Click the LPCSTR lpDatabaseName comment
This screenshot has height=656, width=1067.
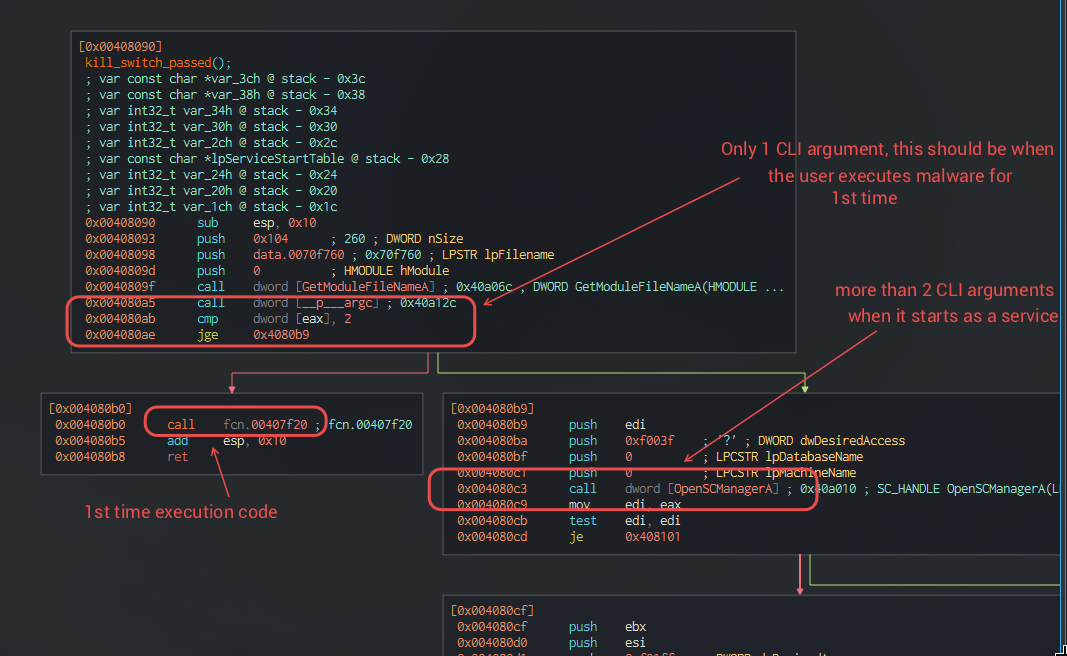tap(789, 457)
